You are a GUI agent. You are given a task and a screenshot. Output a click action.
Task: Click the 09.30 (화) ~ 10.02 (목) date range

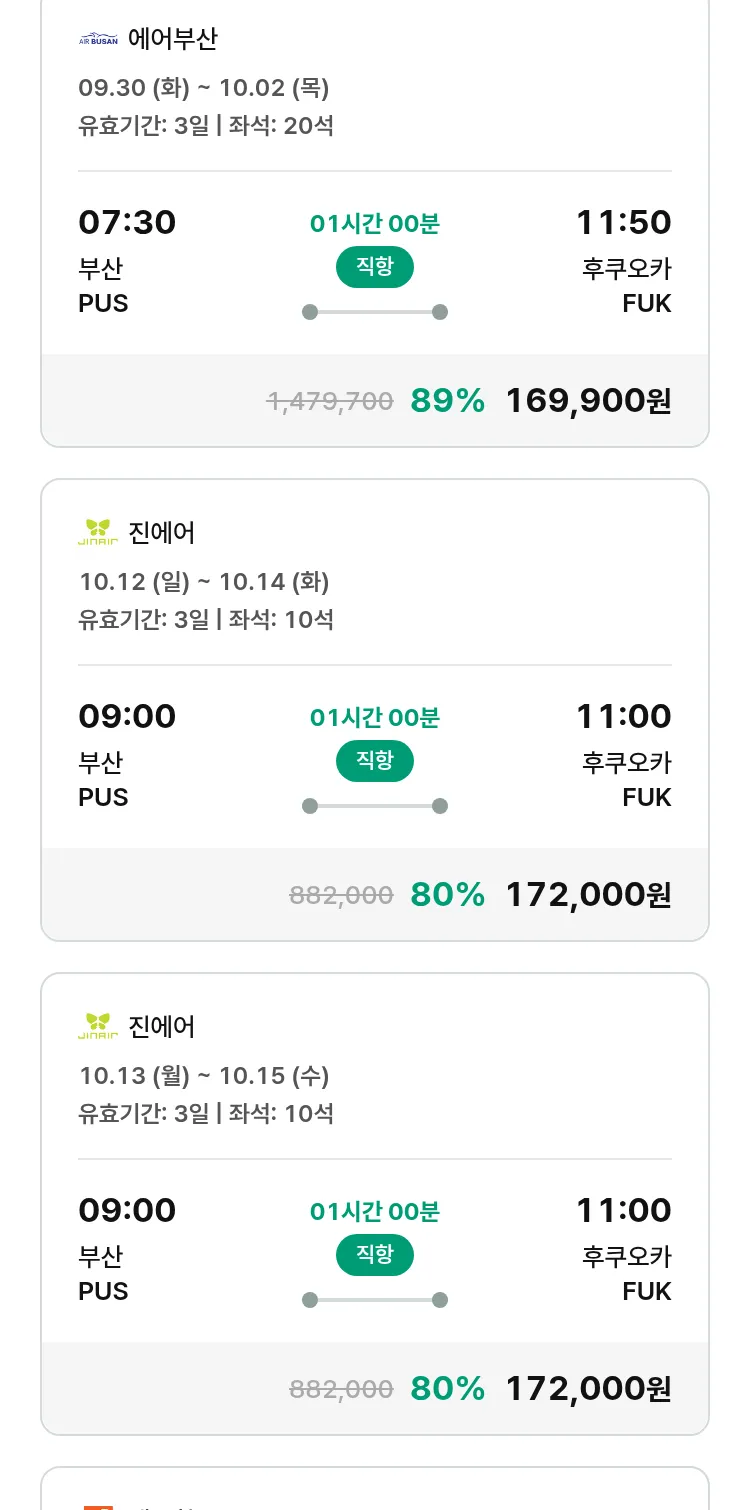point(204,88)
